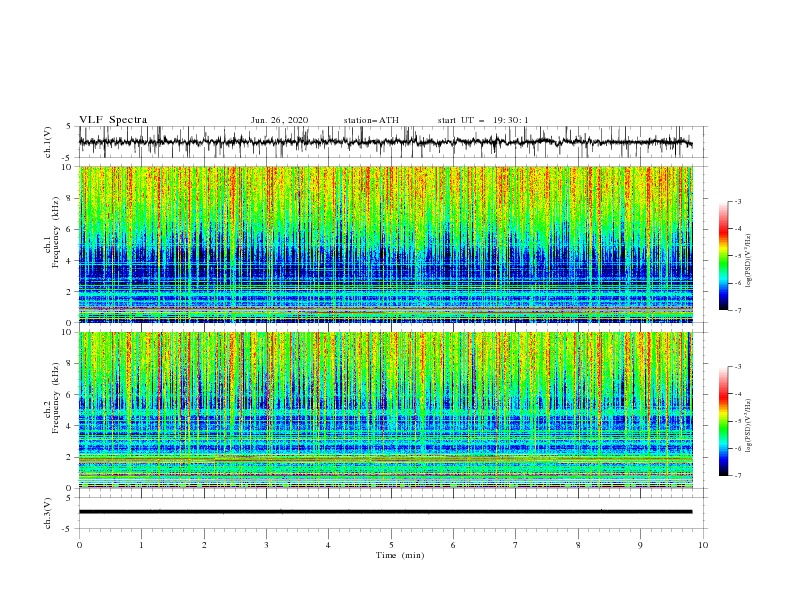Click the "0" tick on the time axis
This screenshot has width=792, height=612.
click(79, 545)
